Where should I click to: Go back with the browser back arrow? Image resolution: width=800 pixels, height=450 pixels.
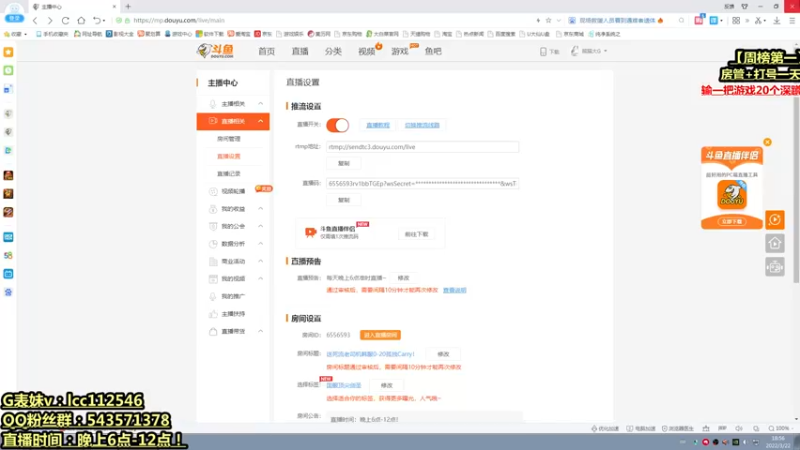[x=35, y=20]
